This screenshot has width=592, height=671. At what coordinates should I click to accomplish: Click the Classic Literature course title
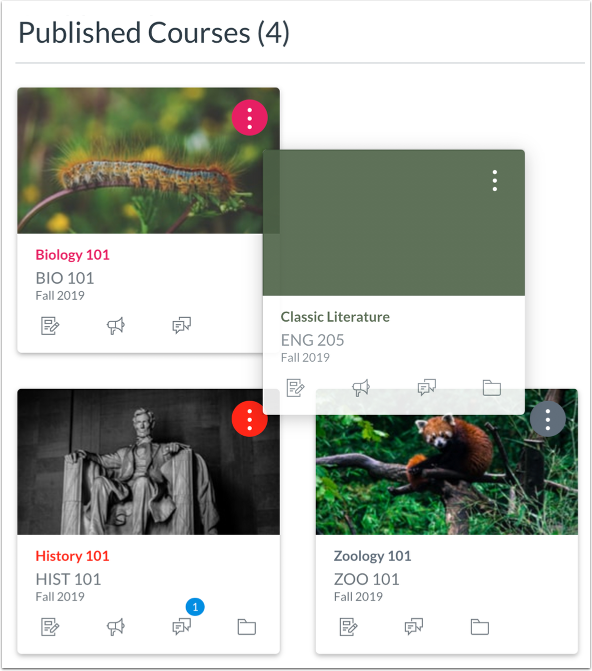coord(335,317)
